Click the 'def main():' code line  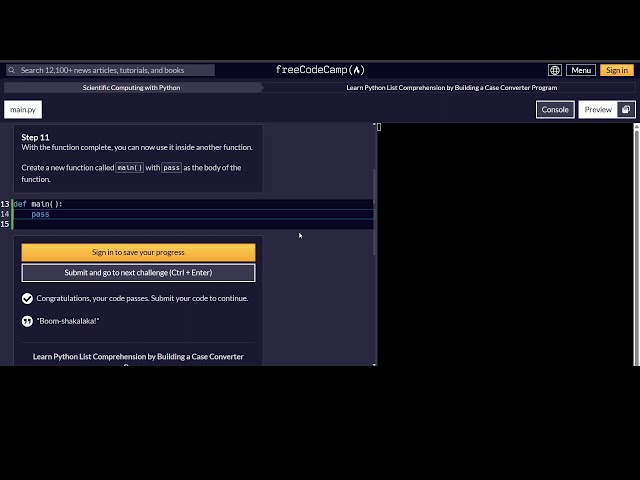pyautogui.click(x=193, y=204)
